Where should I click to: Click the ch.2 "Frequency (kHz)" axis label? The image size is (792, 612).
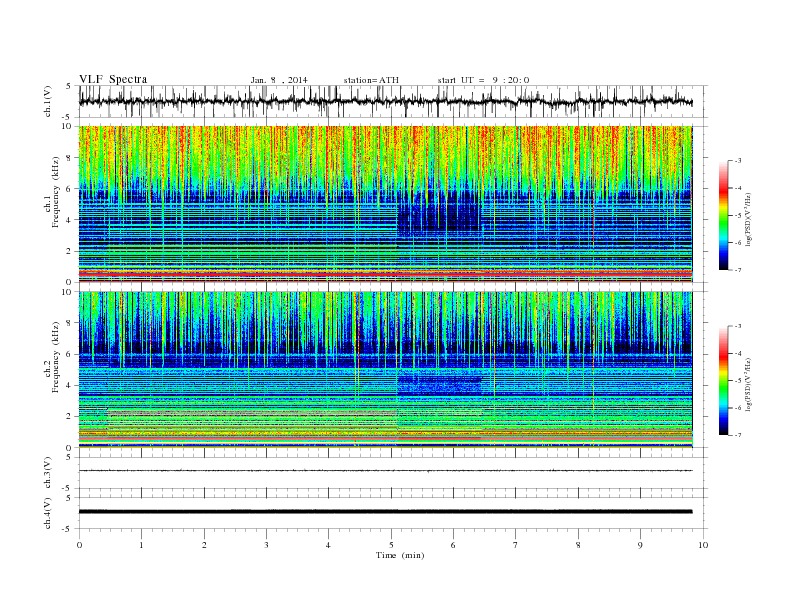pos(56,356)
